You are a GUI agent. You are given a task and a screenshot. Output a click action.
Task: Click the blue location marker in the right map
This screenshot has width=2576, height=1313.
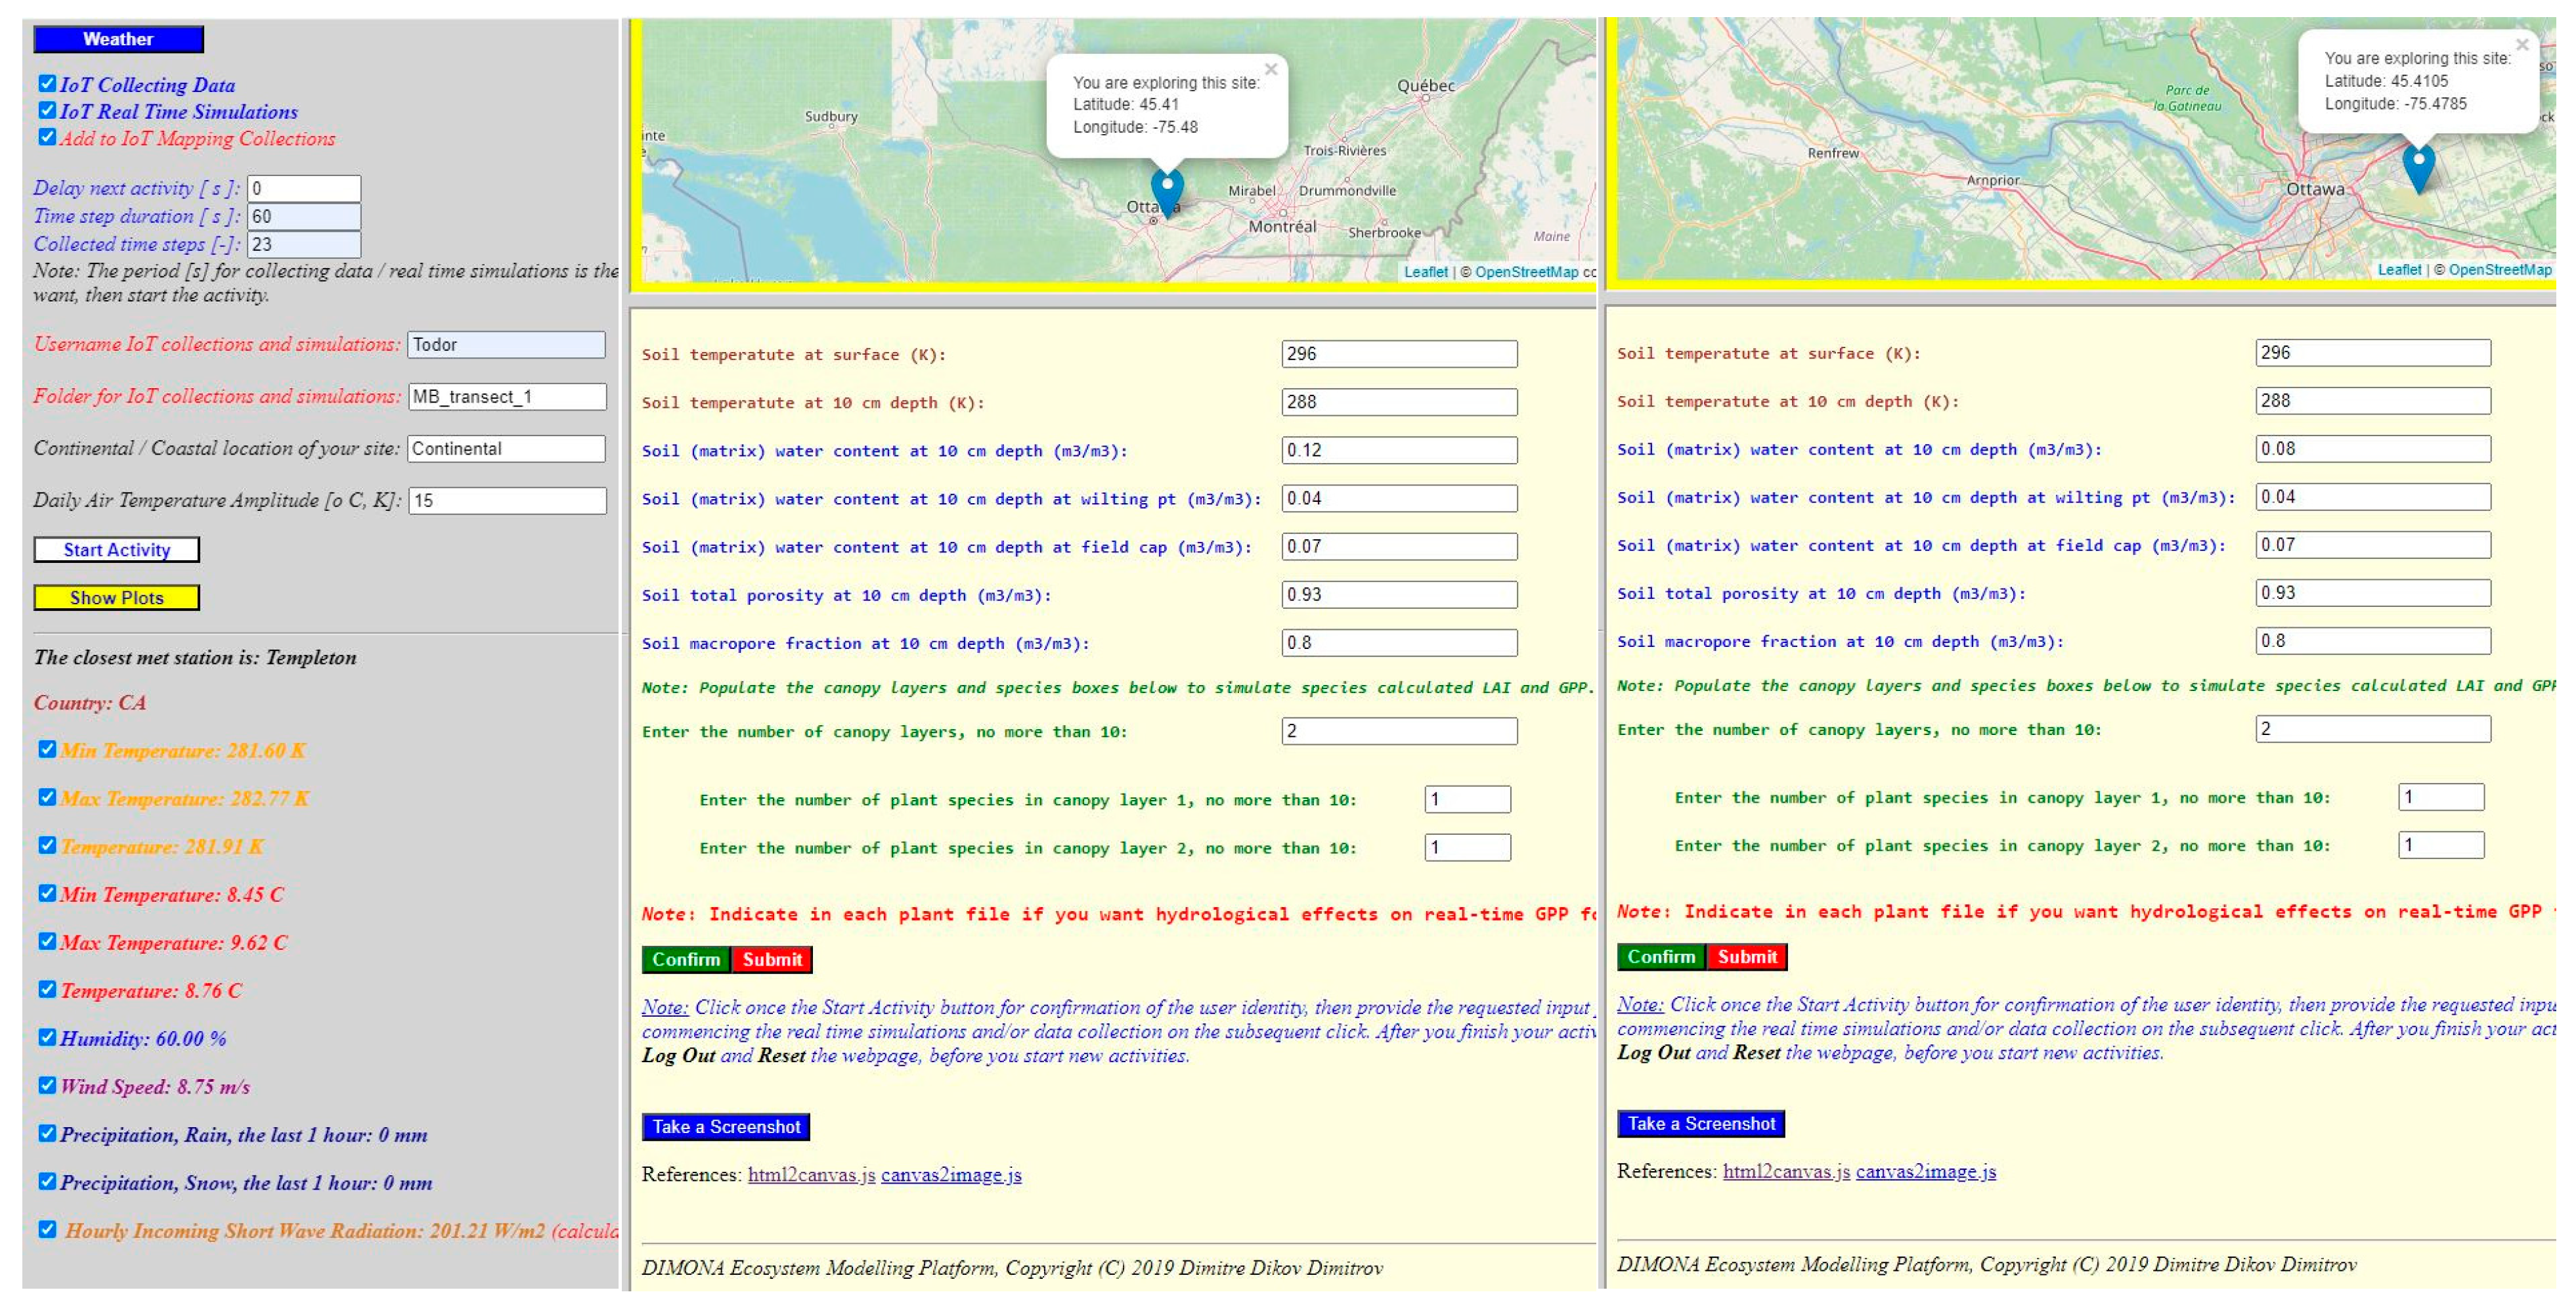[2418, 169]
